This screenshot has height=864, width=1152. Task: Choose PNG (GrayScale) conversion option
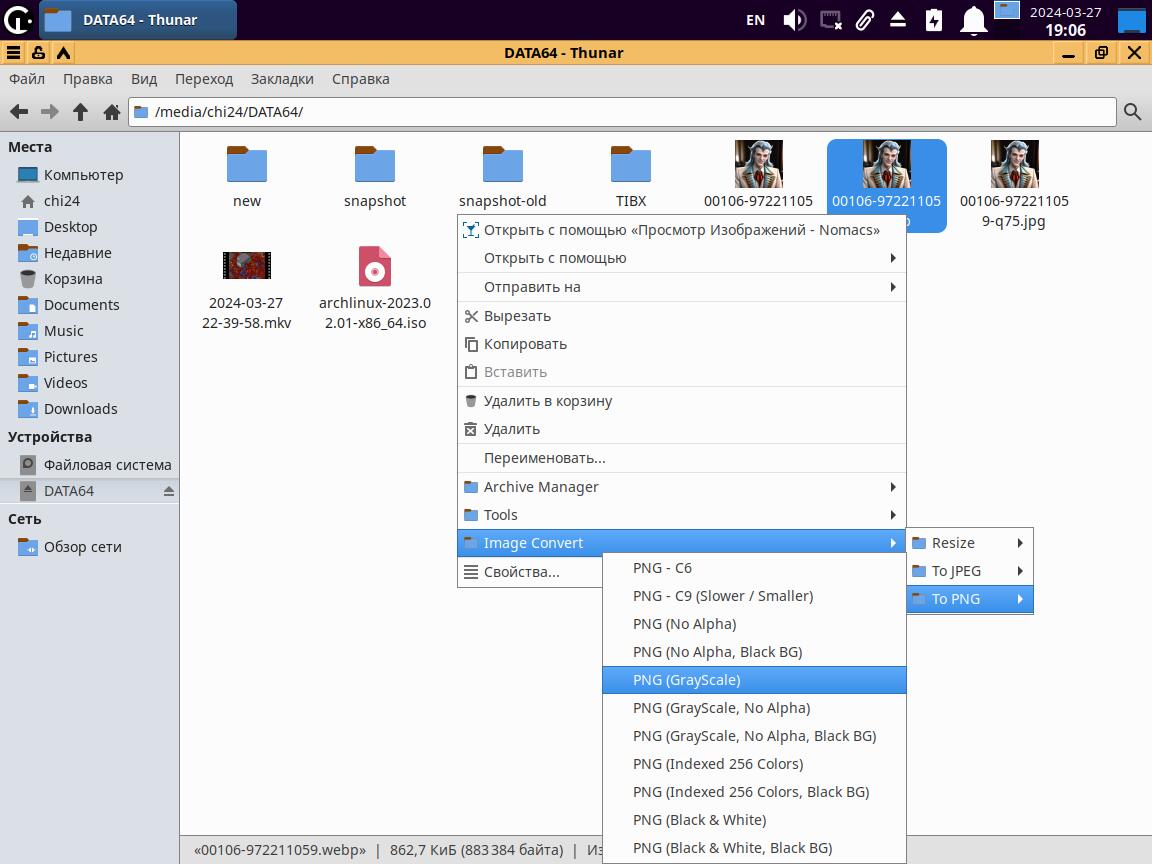coord(754,680)
